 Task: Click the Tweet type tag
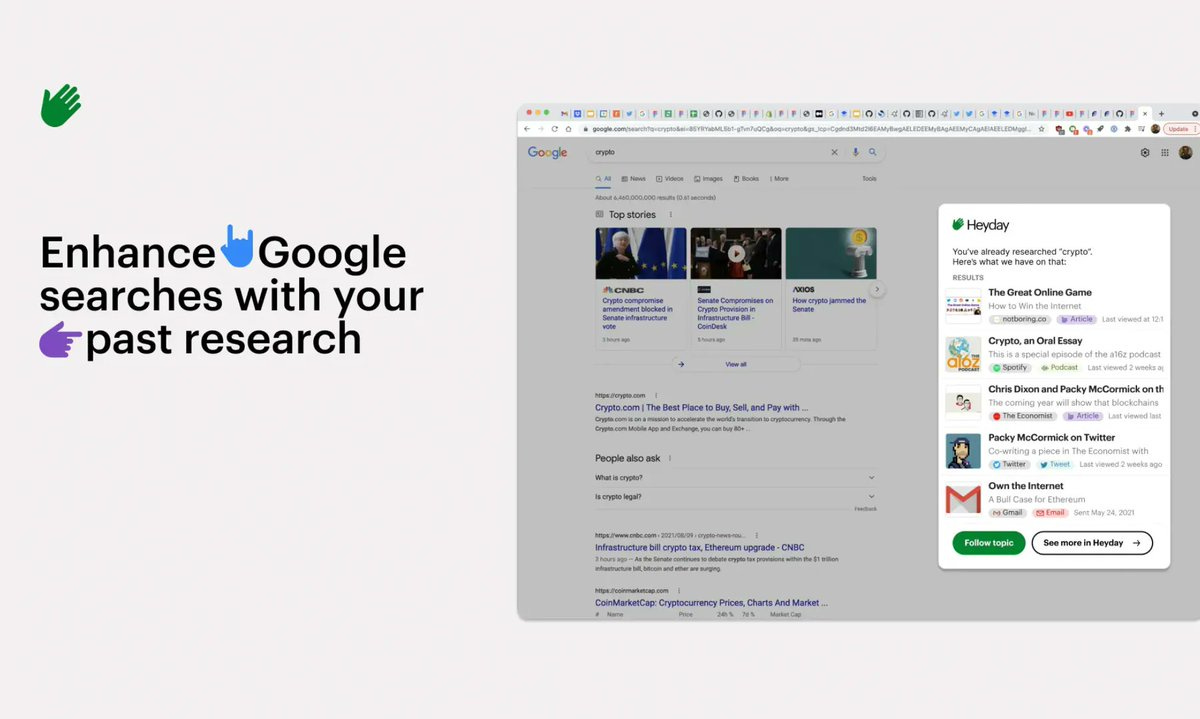[1055, 464]
